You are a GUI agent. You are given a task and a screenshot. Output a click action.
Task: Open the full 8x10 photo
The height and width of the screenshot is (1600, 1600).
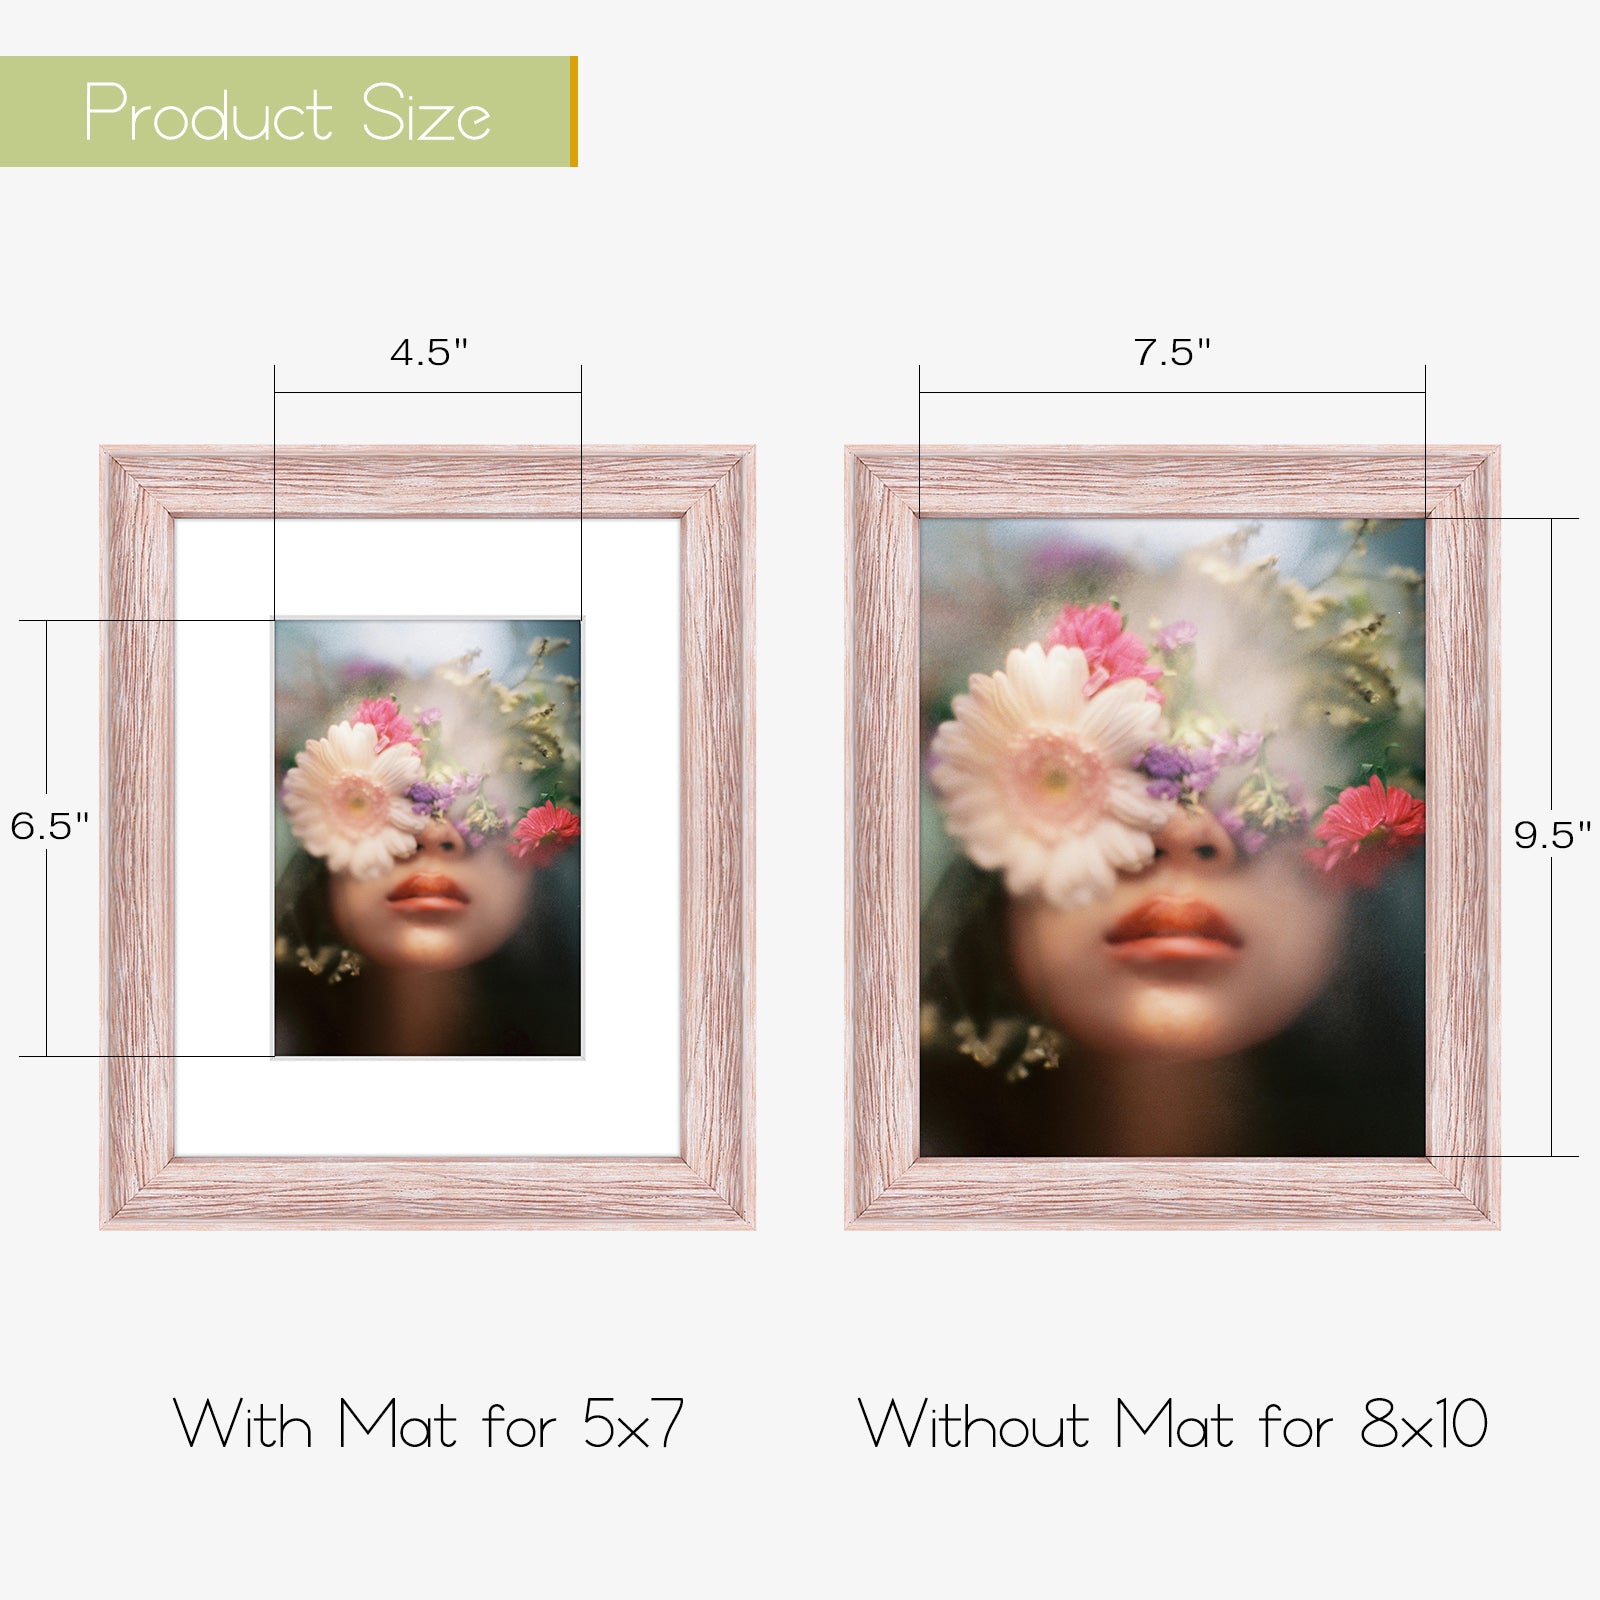tap(1172, 838)
